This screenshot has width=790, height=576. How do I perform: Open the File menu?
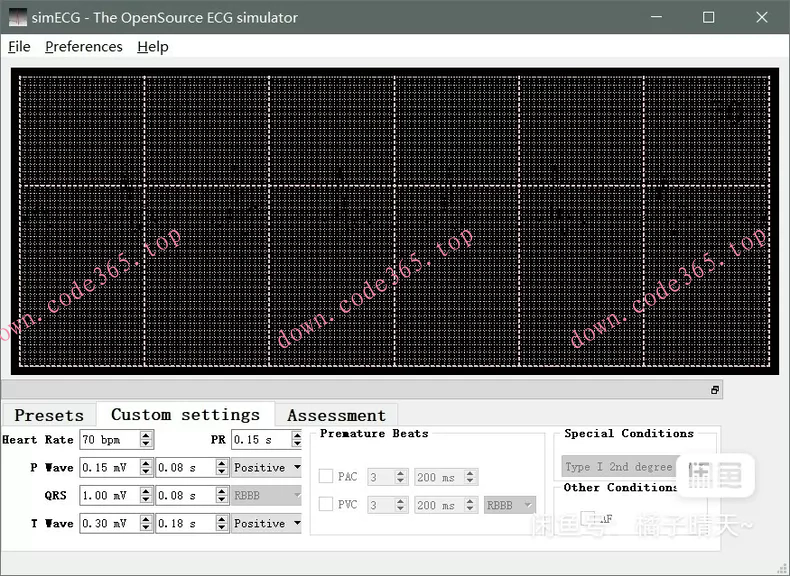click(x=19, y=47)
